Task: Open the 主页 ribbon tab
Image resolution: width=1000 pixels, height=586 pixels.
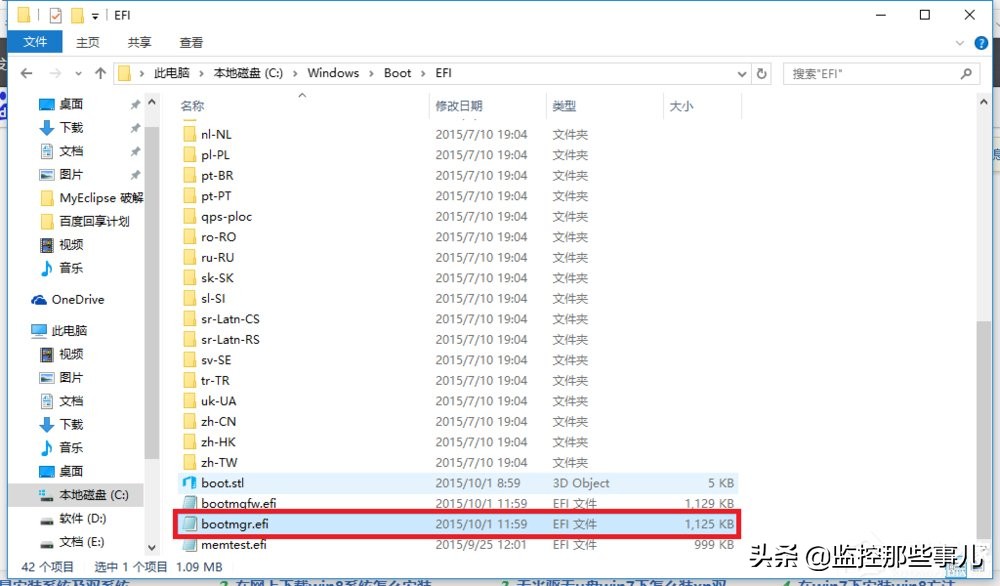Action: tap(89, 42)
